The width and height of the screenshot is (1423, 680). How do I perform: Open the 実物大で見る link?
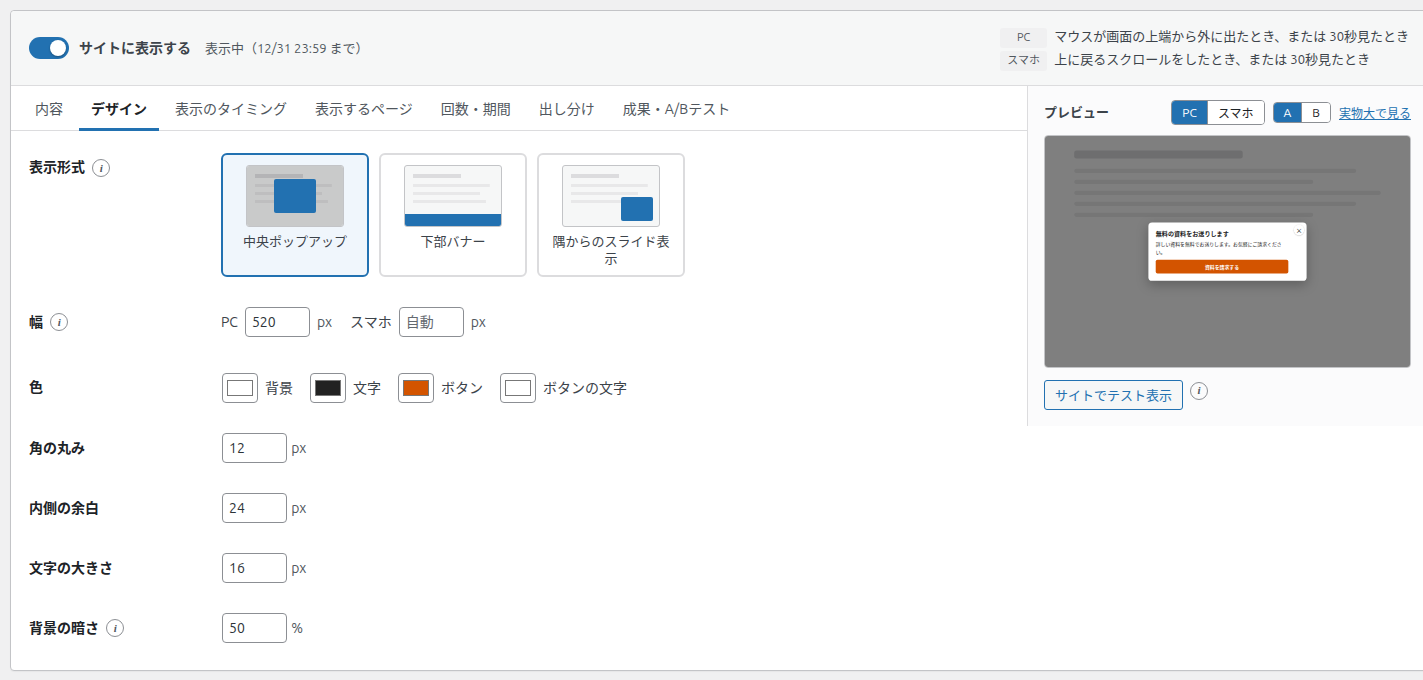1375,113
